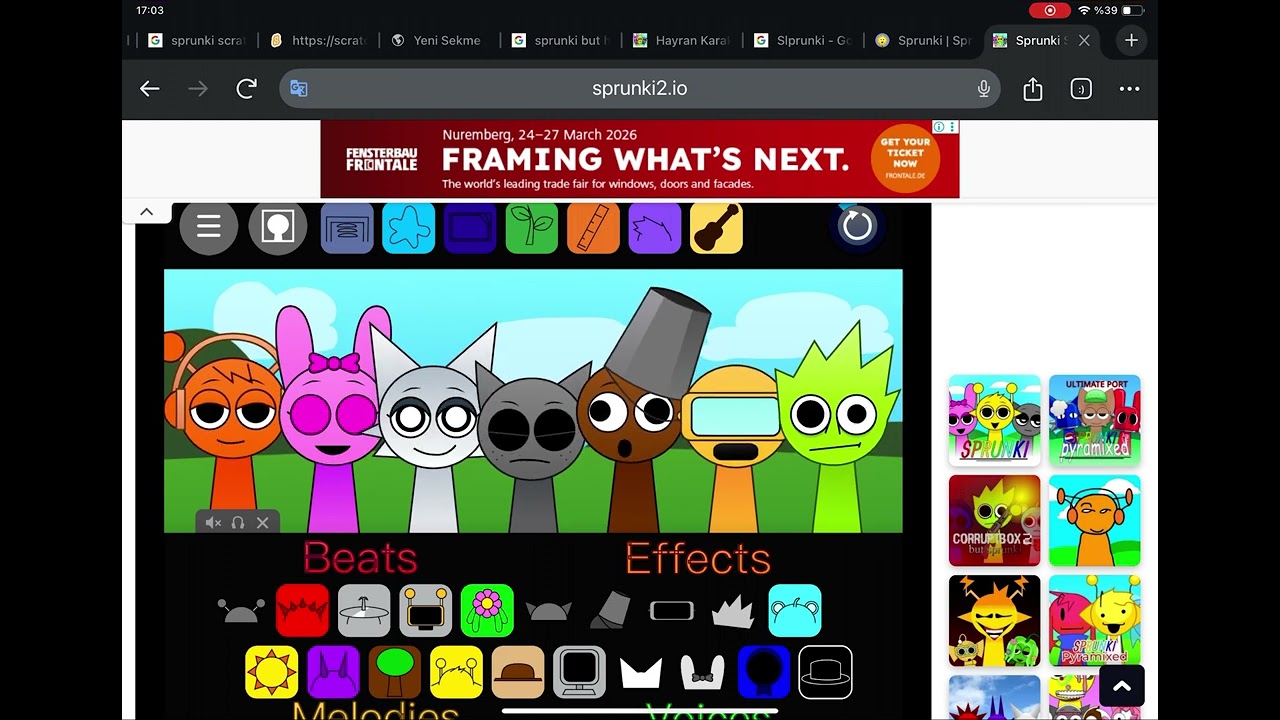Select the green plant sprout icon
The width and height of the screenshot is (1280, 720).
(x=531, y=228)
